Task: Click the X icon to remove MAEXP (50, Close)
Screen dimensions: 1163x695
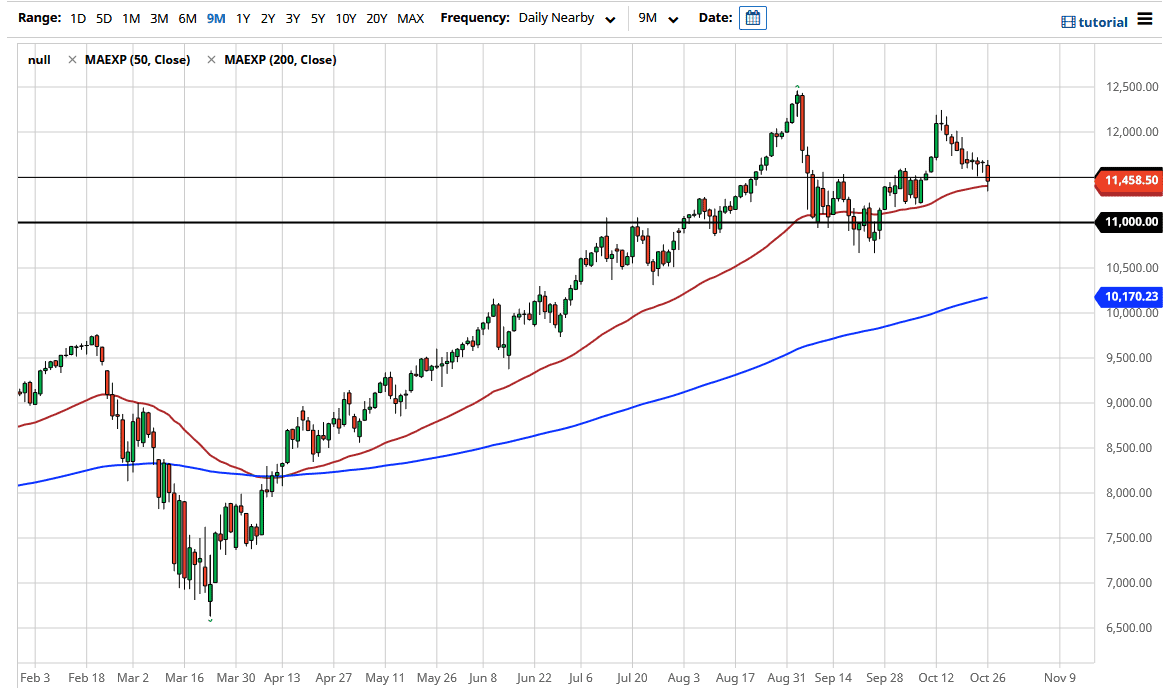Action: coord(71,59)
